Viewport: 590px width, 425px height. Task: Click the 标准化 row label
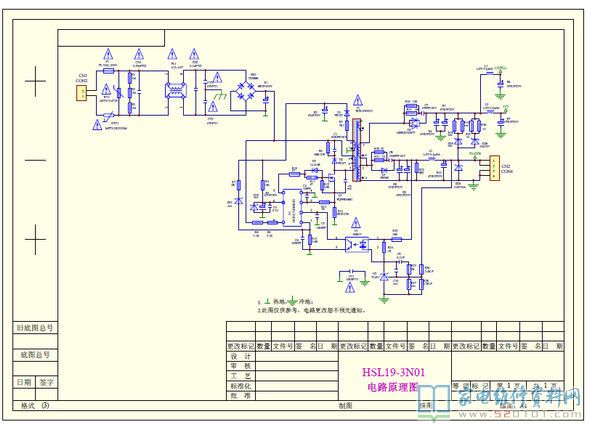point(241,386)
